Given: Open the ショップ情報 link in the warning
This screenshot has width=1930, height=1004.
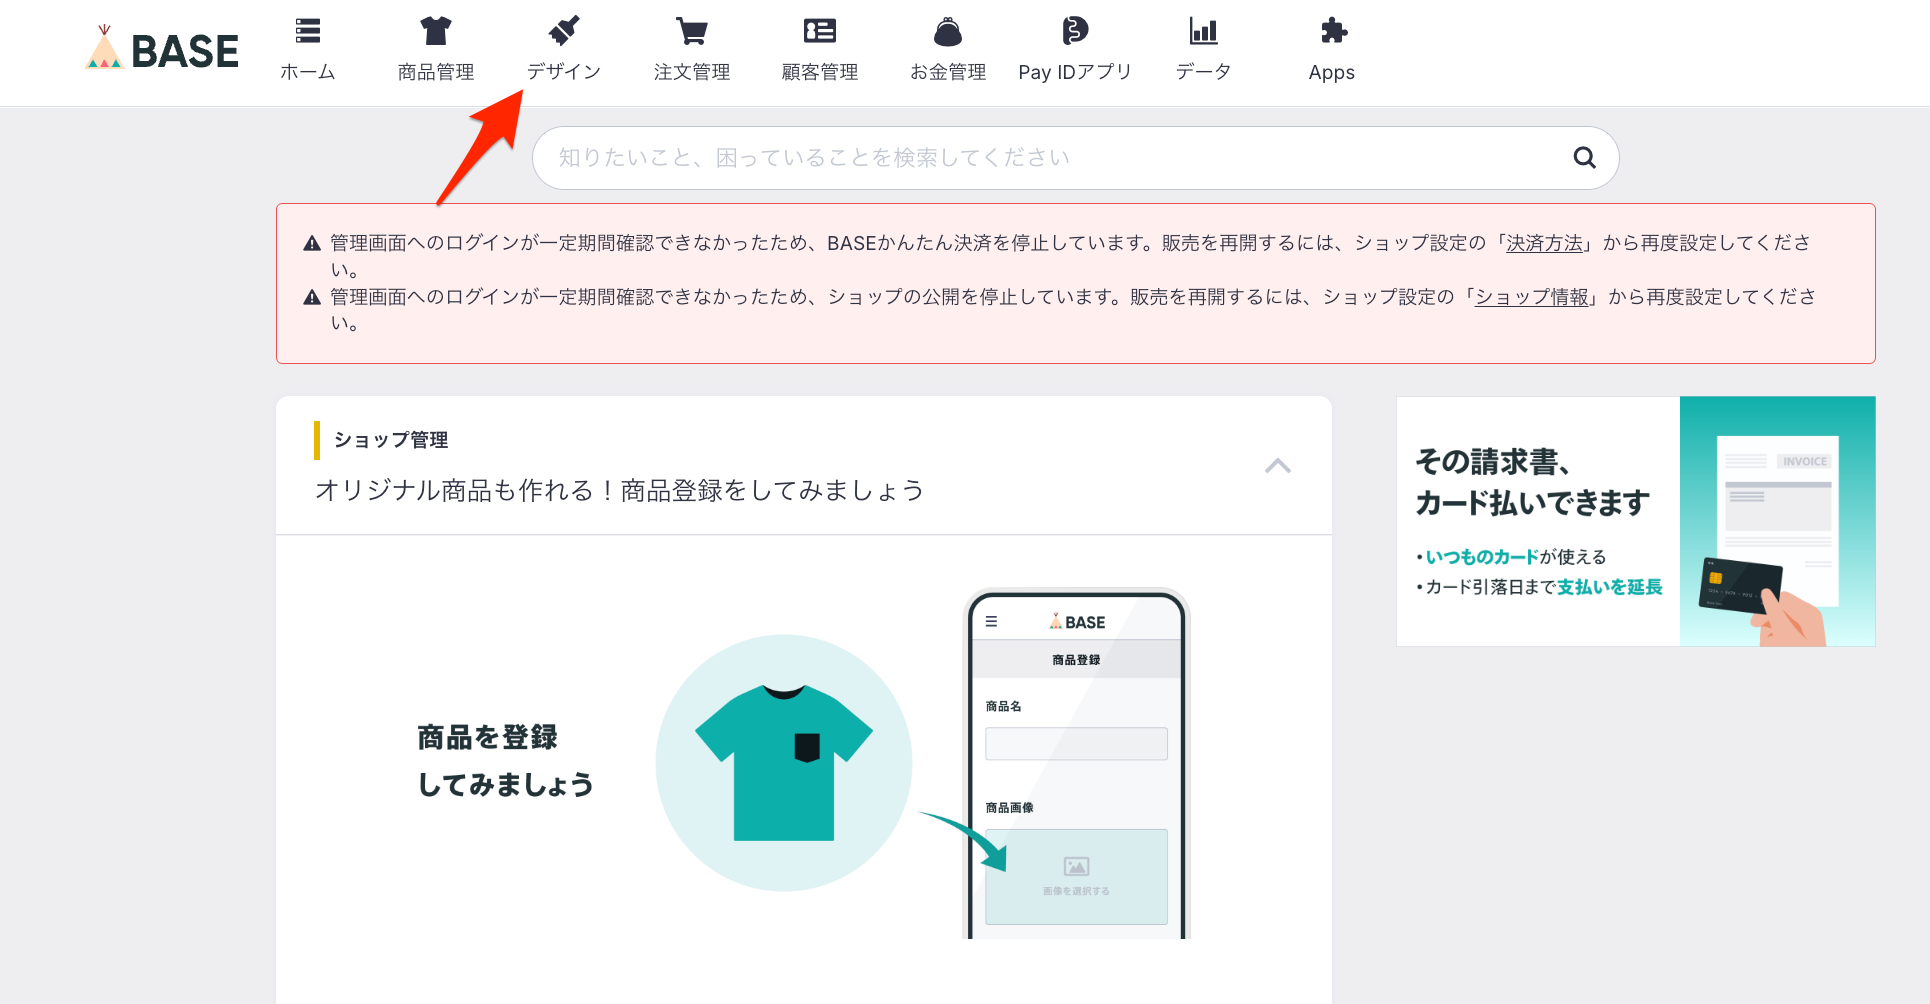Looking at the screenshot, I should pos(1531,297).
